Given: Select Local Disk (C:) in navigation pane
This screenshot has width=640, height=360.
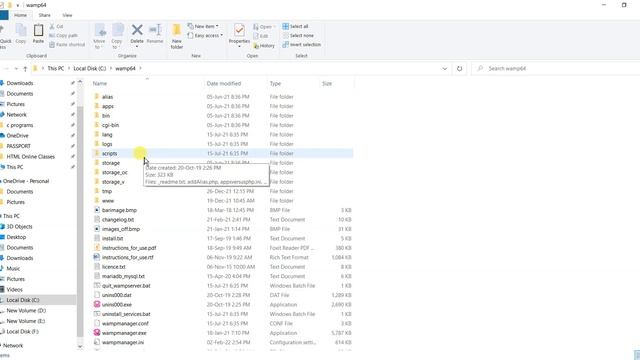Looking at the screenshot, I should pos(23,300).
